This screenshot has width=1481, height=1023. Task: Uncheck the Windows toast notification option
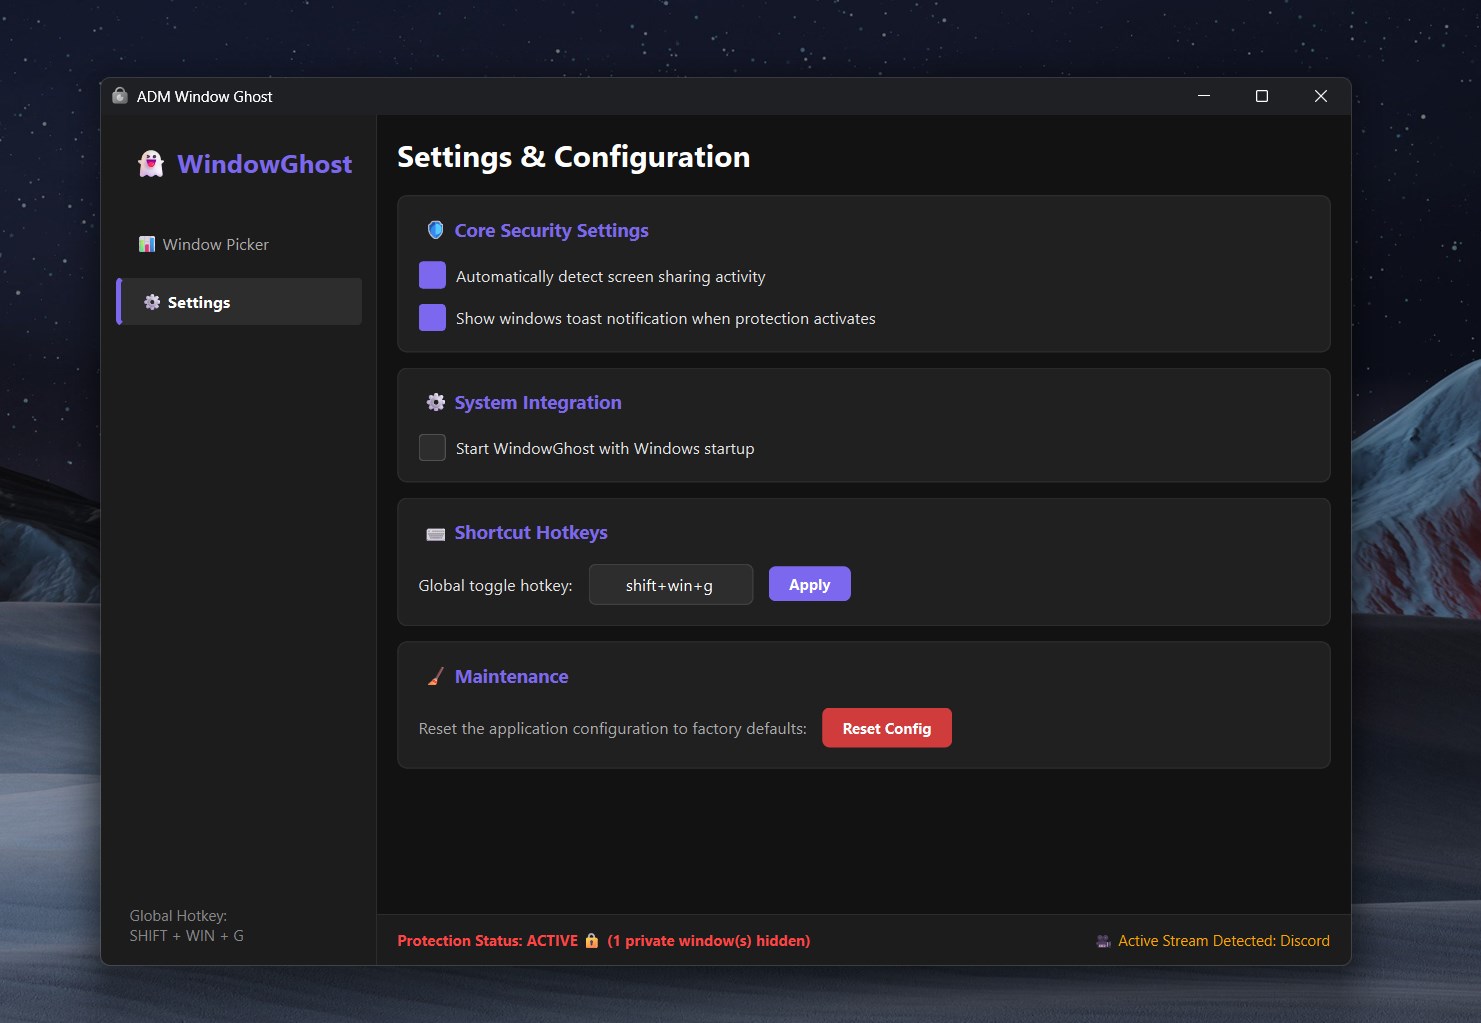click(x=432, y=317)
